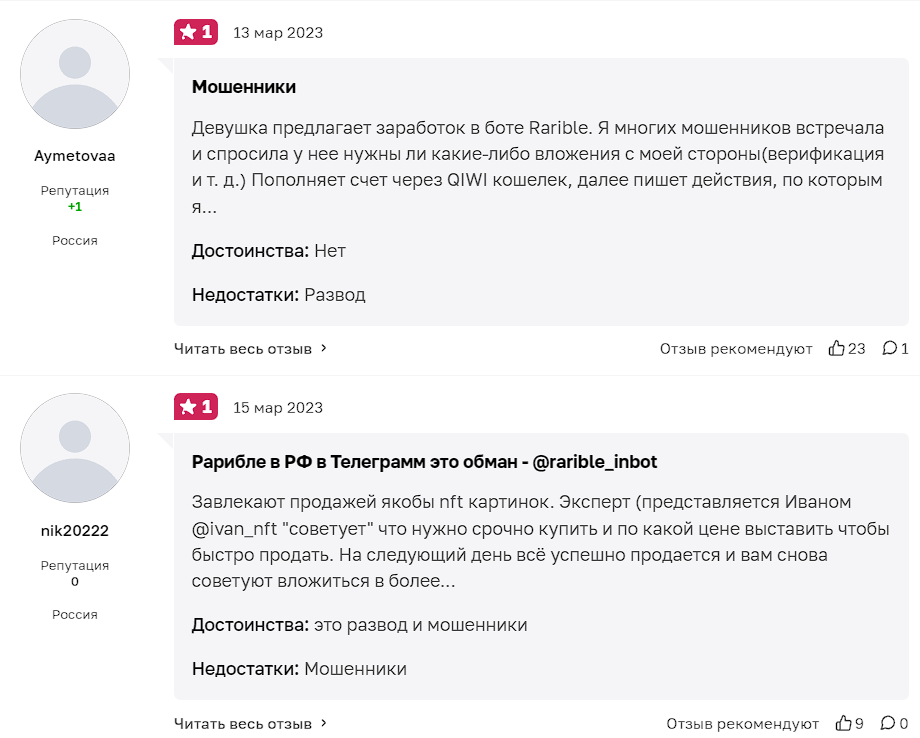Open the review title "Мошенники"
The width and height of the screenshot is (920, 738).
click(x=244, y=87)
